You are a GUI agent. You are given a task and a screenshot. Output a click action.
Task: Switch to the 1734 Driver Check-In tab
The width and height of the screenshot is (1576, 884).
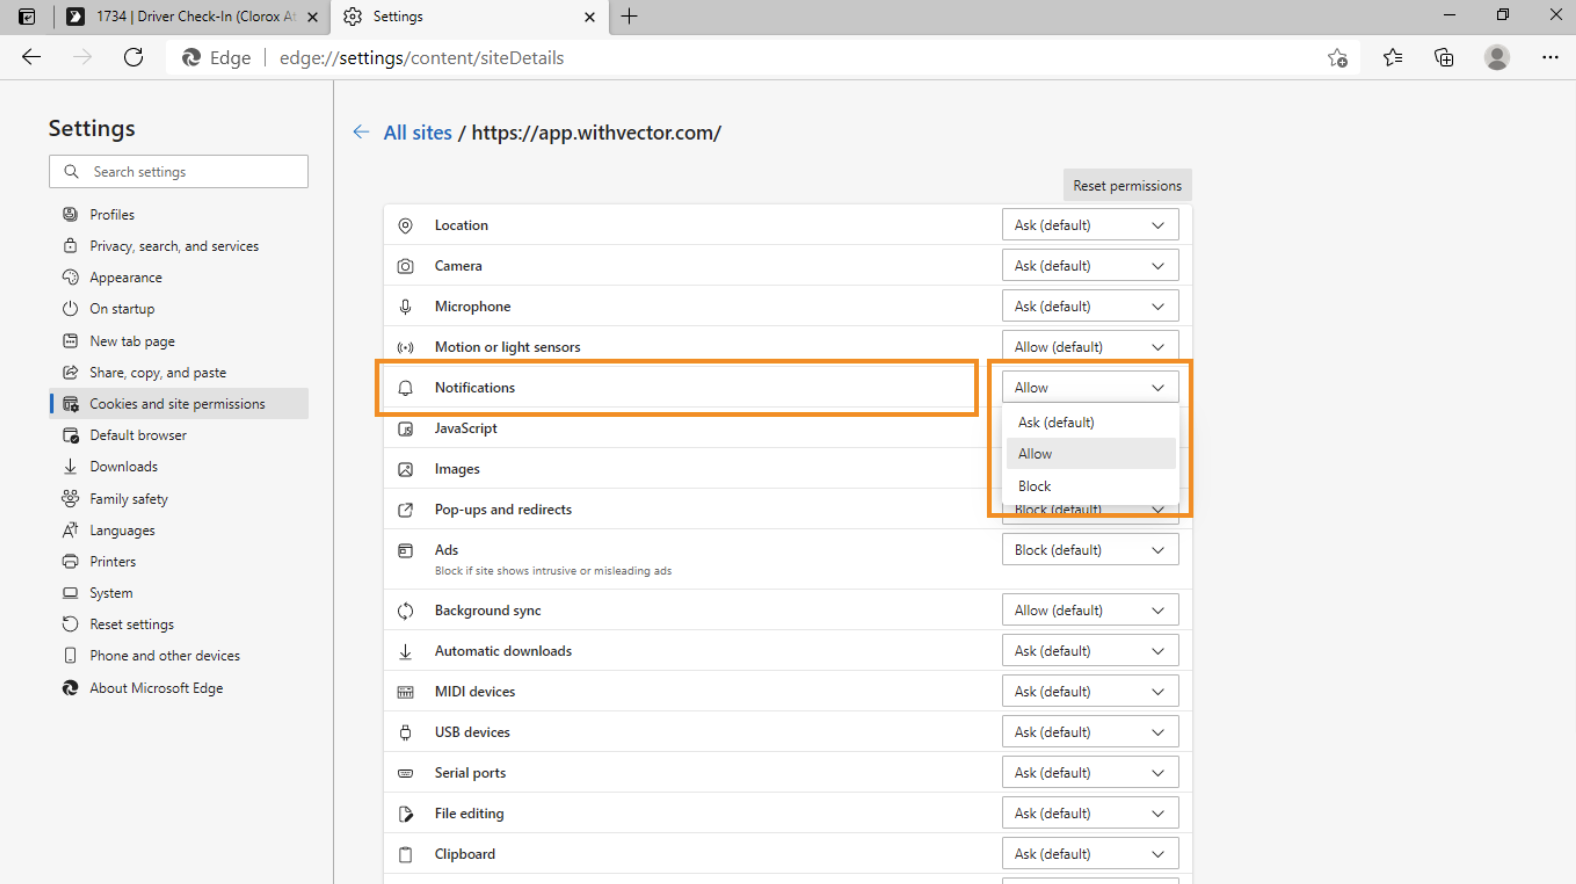190,17
